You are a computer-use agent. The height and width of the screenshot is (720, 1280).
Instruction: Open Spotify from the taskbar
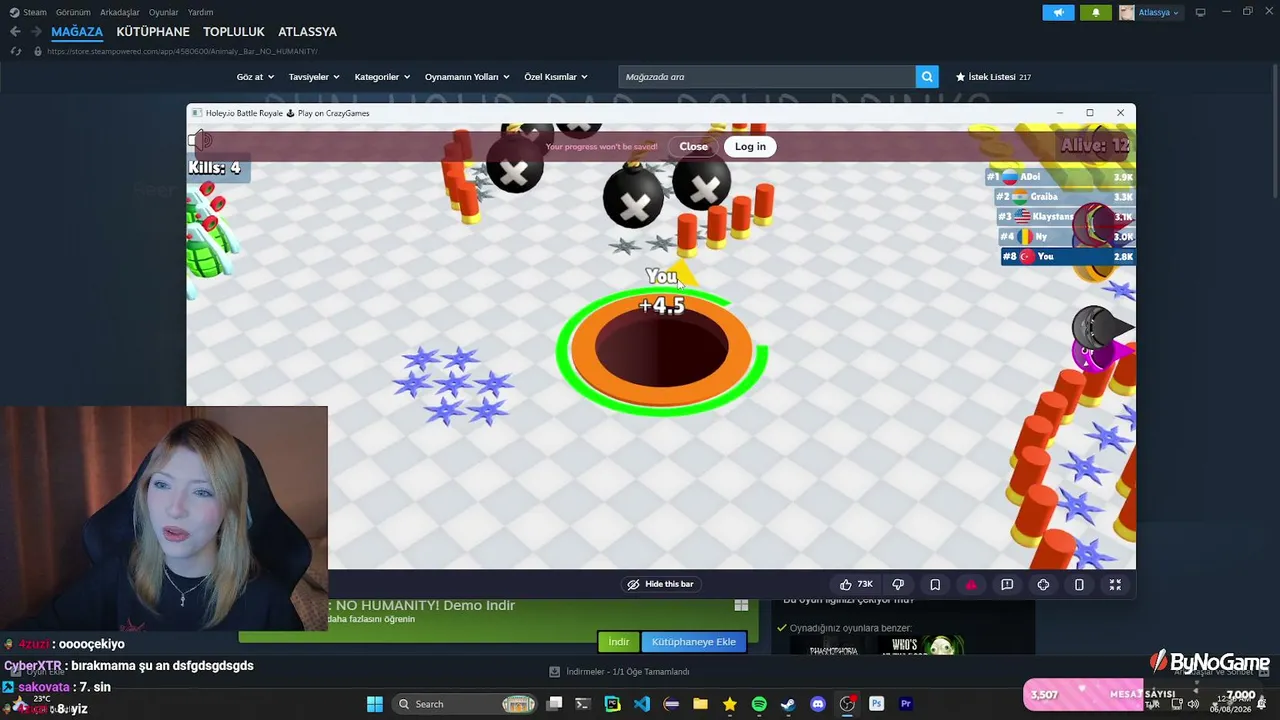(x=759, y=704)
